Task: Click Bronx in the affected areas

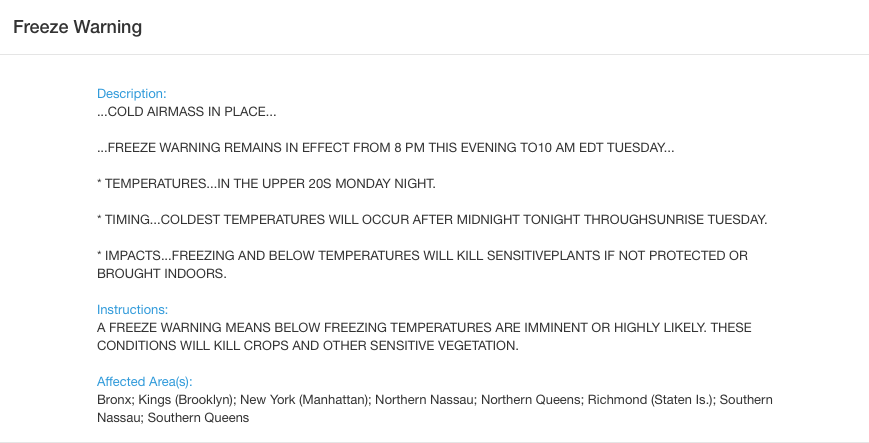Action: tap(115, 400)
